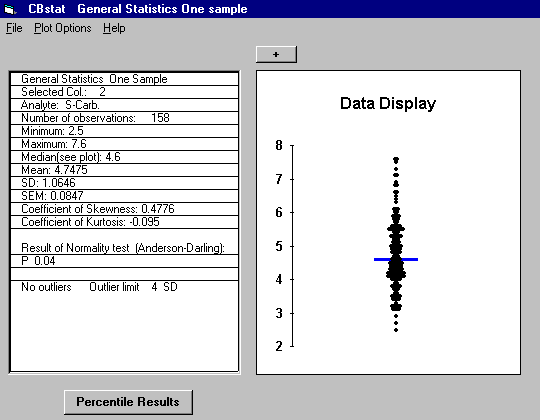The height and width of the screenshot is (420, 540).
Task: Click the y-axis label 7
Action: coord(279,179)
